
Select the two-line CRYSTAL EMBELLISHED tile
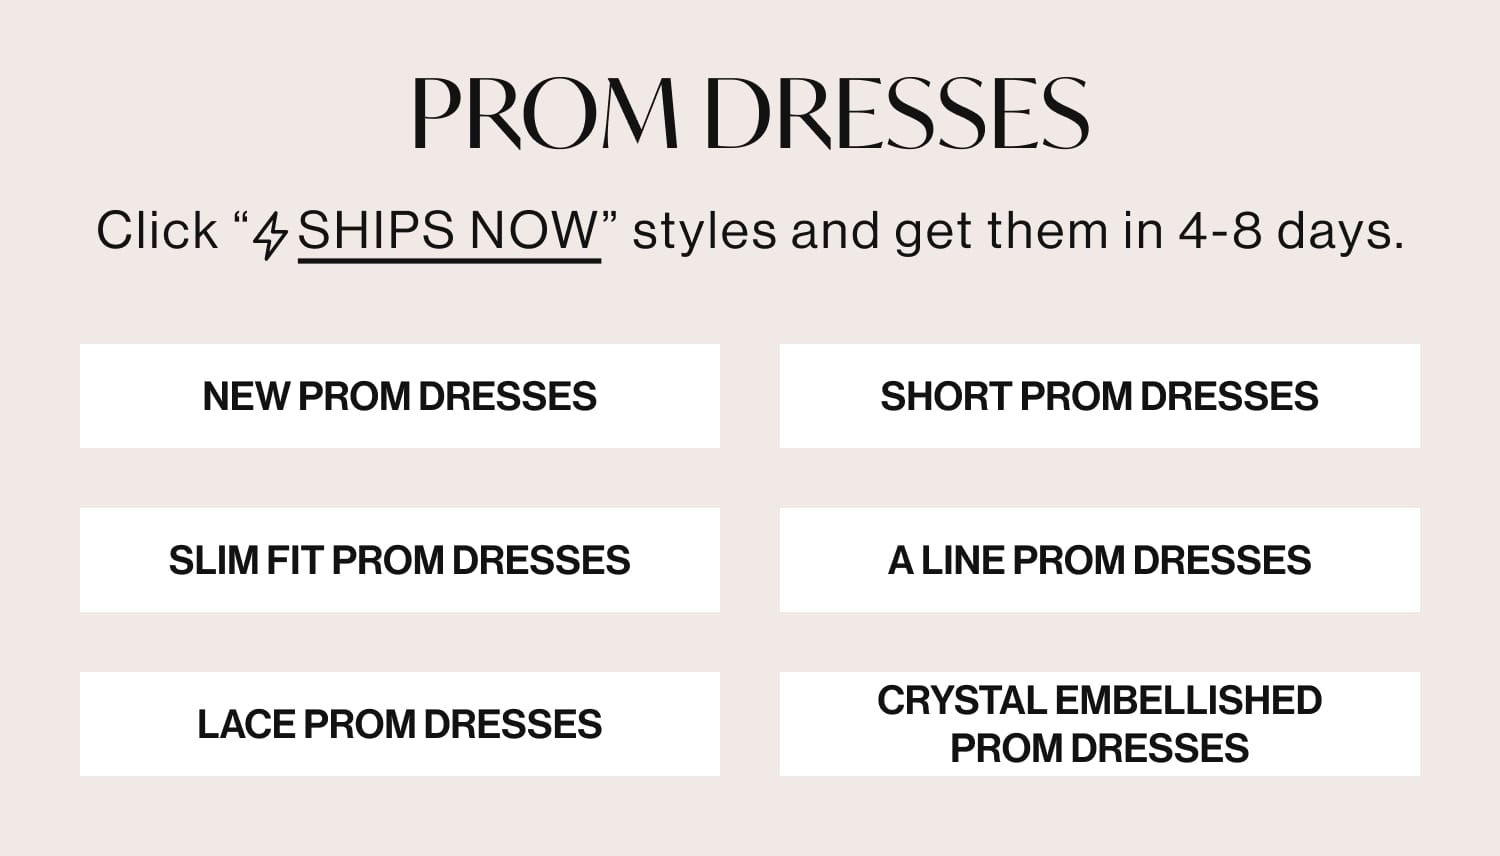[x=1099, y=724]
